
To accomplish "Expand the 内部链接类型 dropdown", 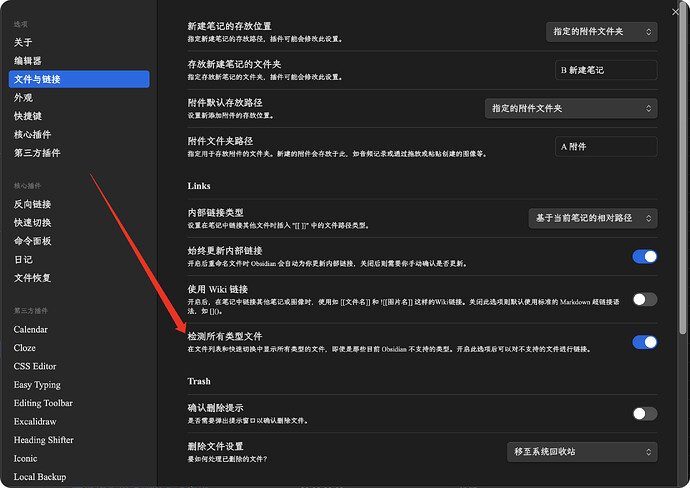I will 592,217.
